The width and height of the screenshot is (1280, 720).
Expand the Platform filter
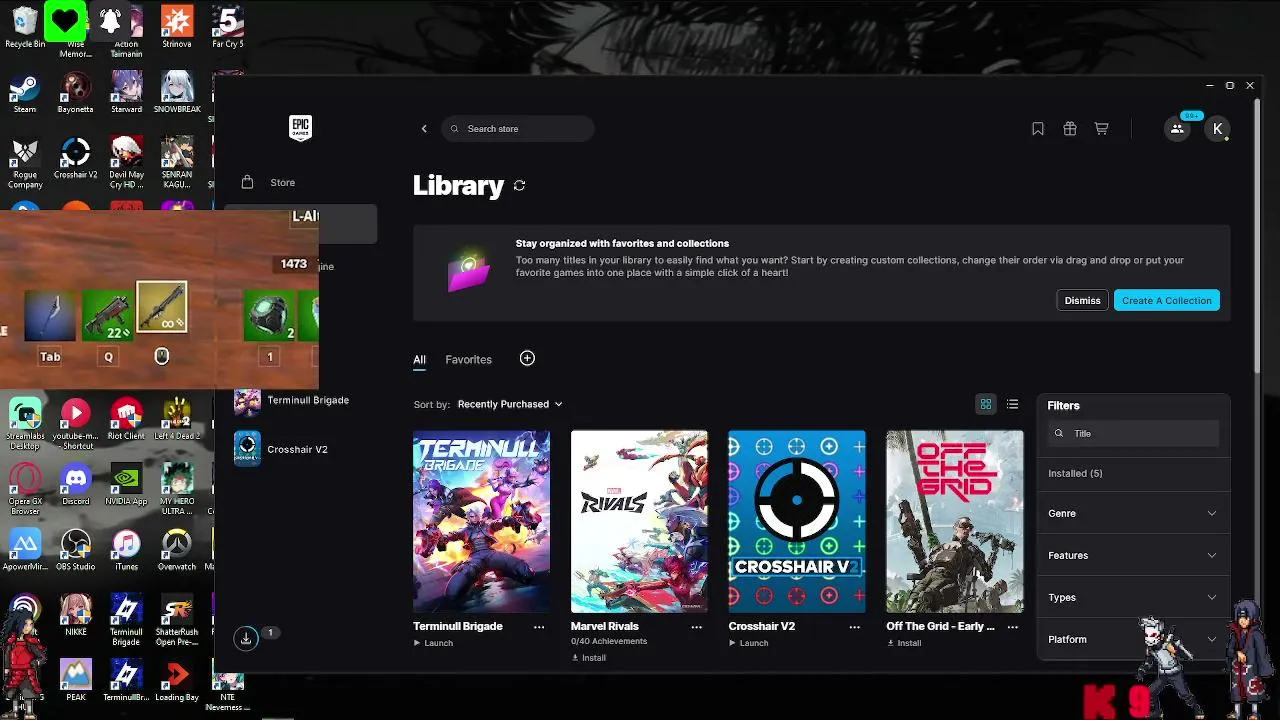pyautogui.click(x=1133, y=639)
